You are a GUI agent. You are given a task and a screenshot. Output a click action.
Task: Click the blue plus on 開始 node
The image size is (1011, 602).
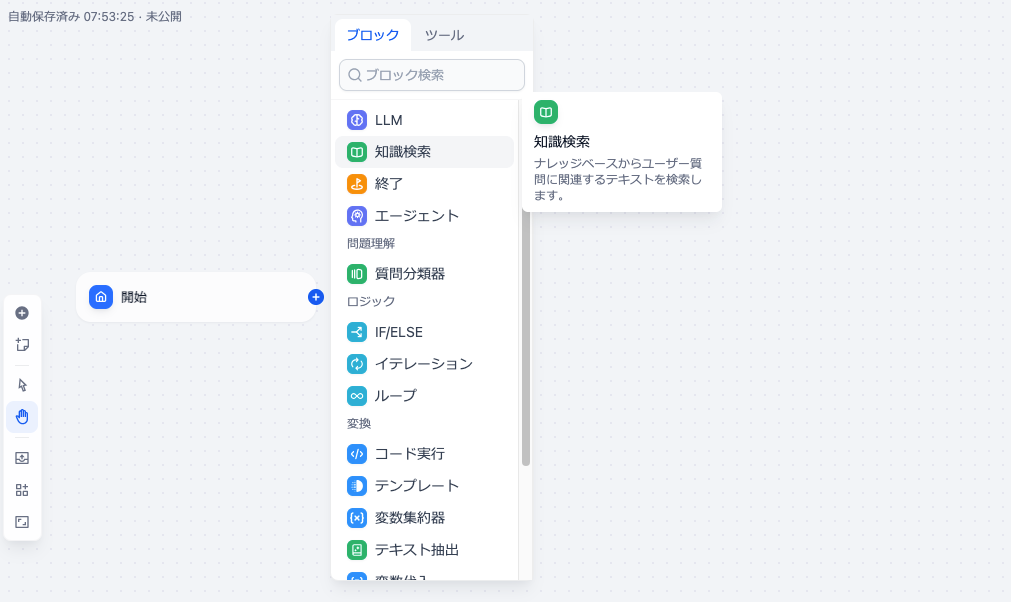pyautogui.click(x=316, y=297)
